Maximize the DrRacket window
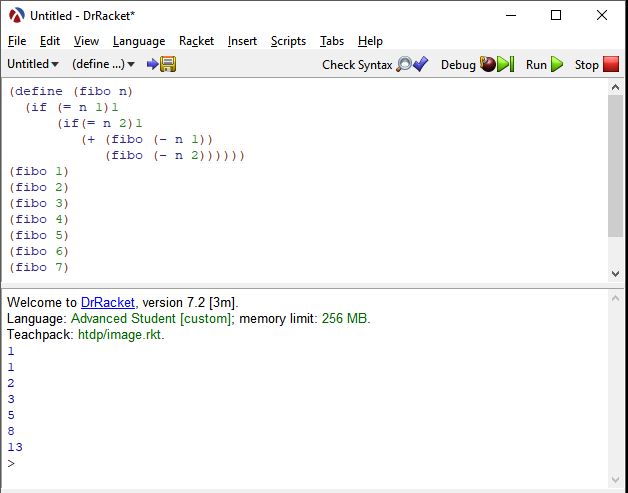The width and height of the screenshot is (628, 493). (556, 16)
